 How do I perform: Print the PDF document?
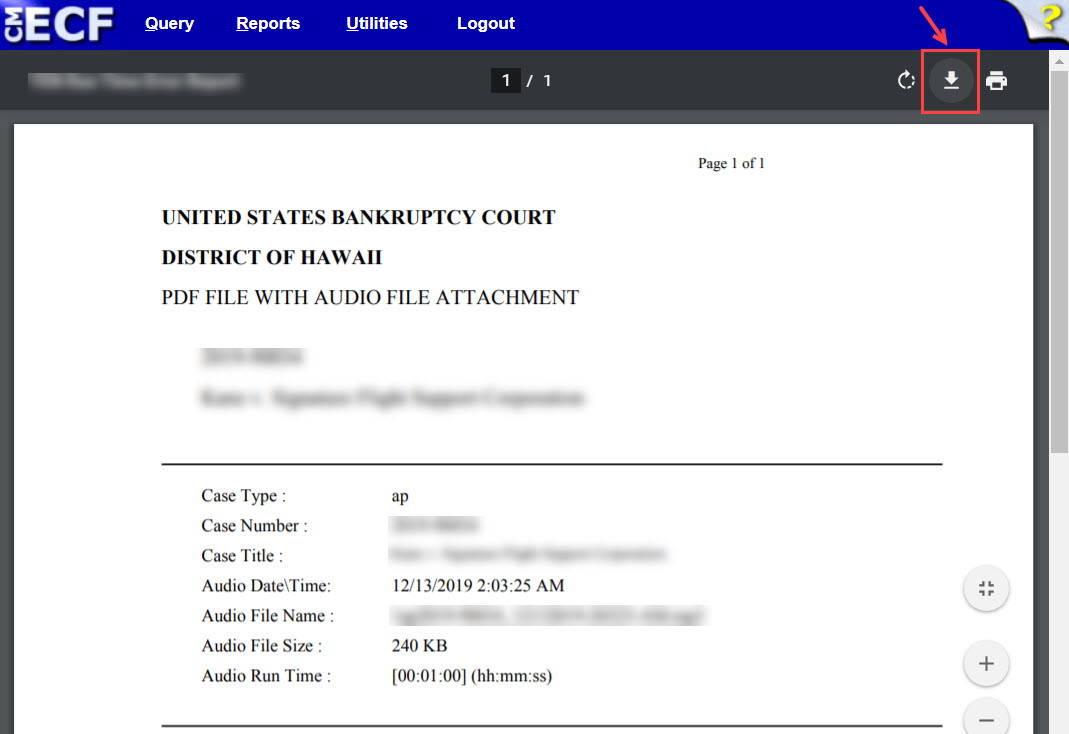point(996,80)
